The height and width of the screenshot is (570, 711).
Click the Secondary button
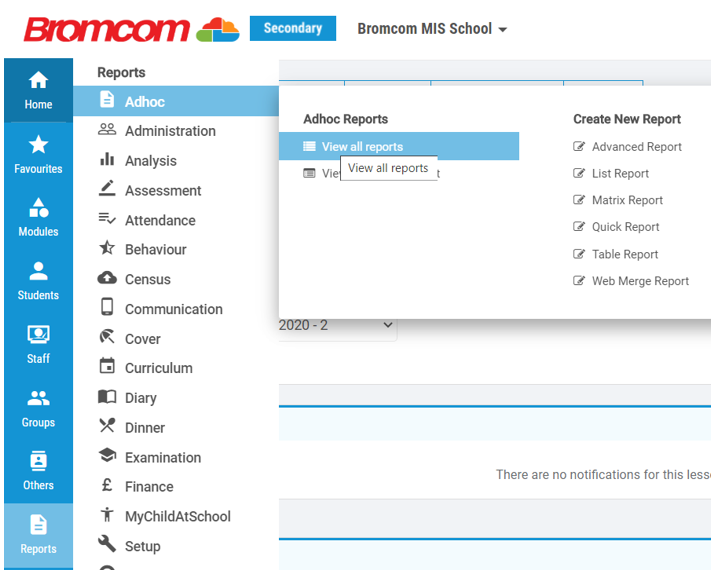(293, 28)
